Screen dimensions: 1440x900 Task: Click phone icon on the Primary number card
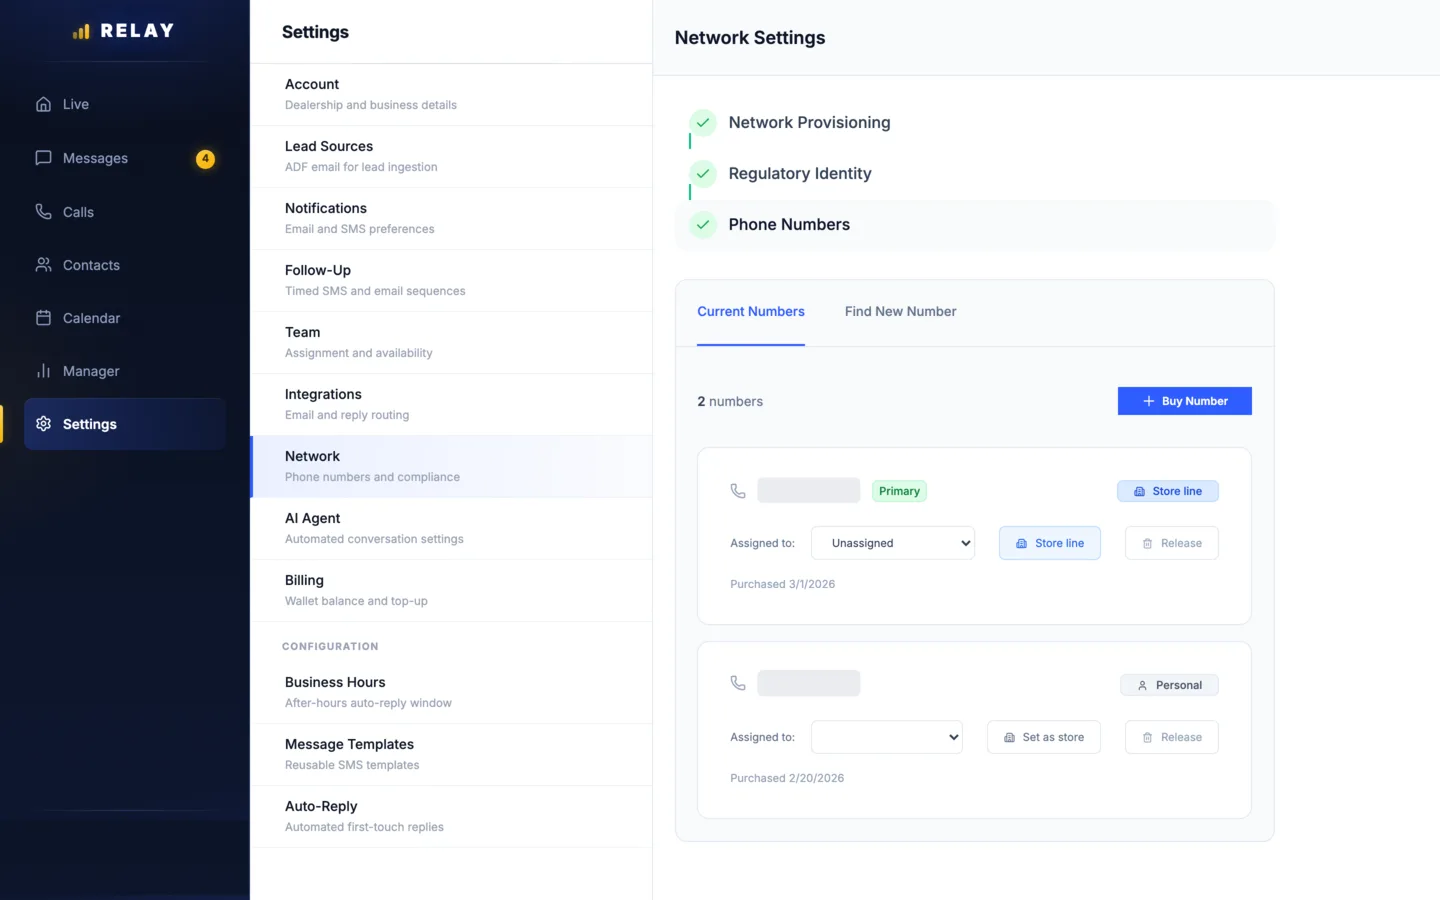click(738, 491)
